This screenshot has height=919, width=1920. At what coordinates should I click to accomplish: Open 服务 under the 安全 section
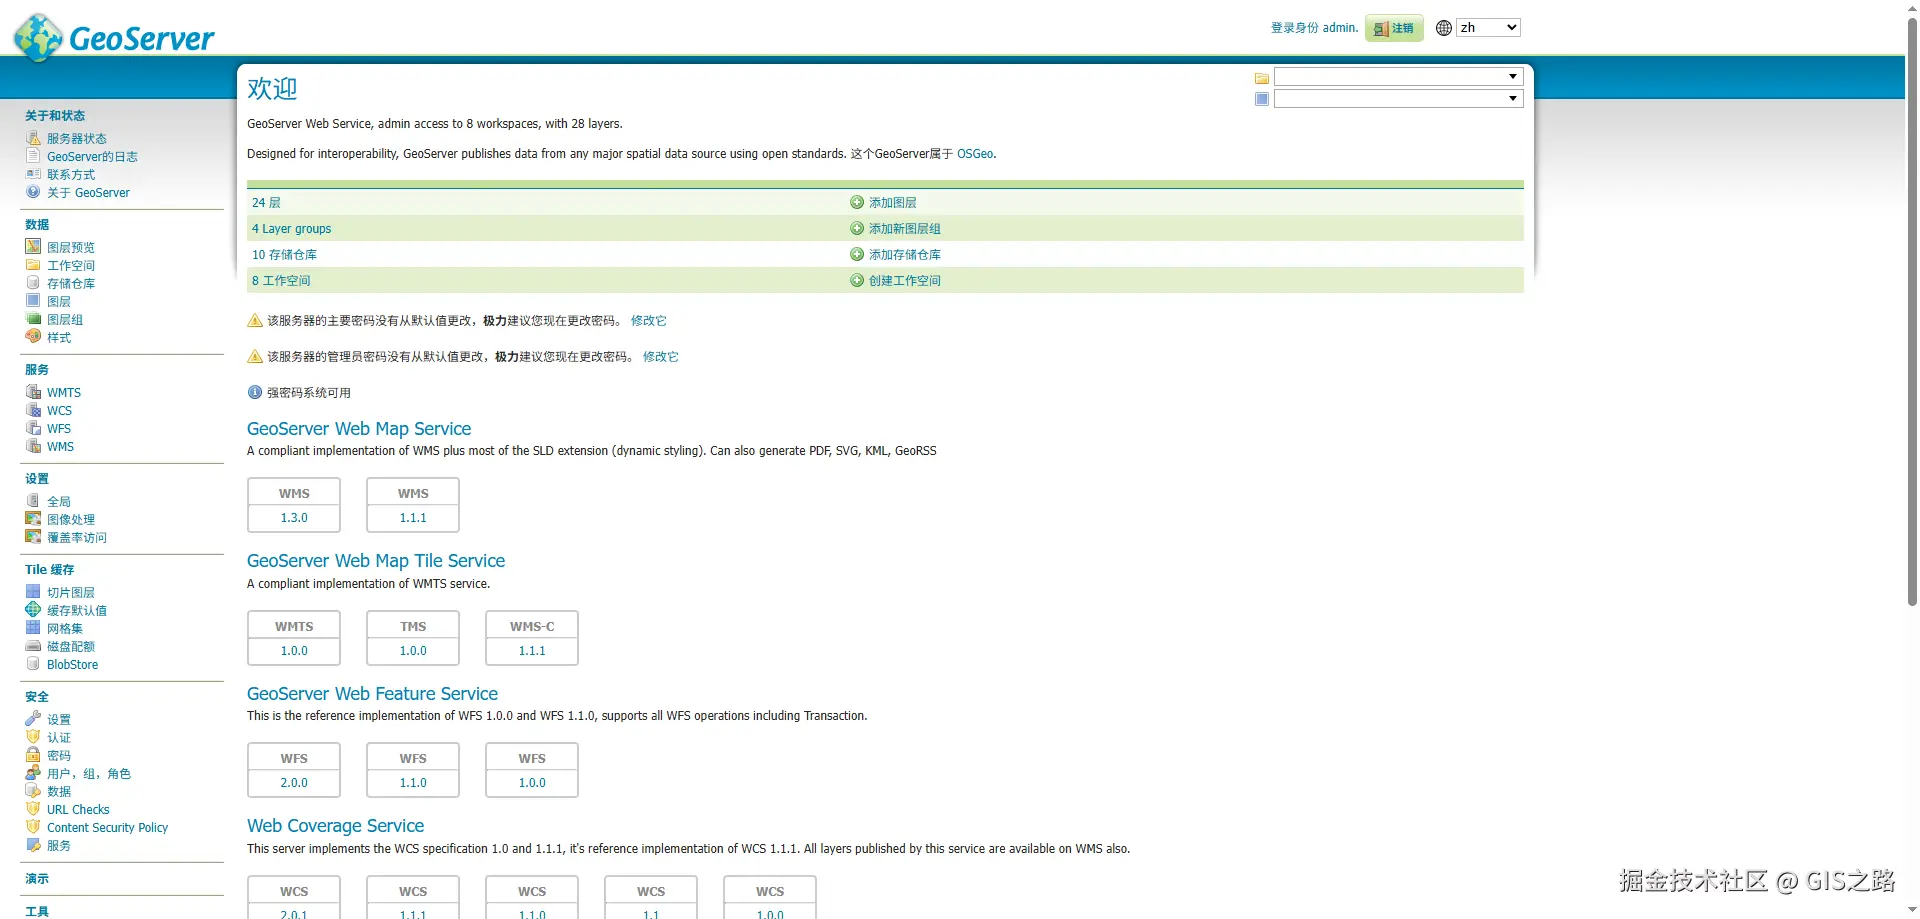[59, 845]
